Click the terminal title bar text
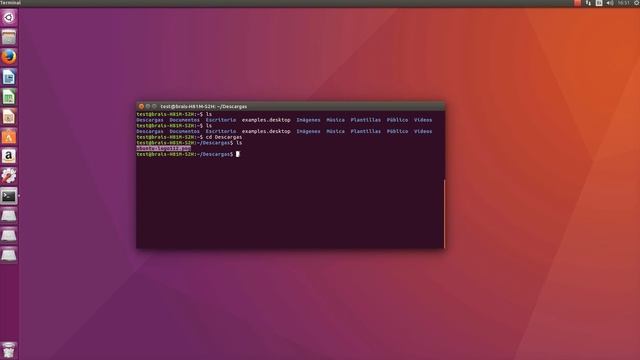 (x=204, y=107)
